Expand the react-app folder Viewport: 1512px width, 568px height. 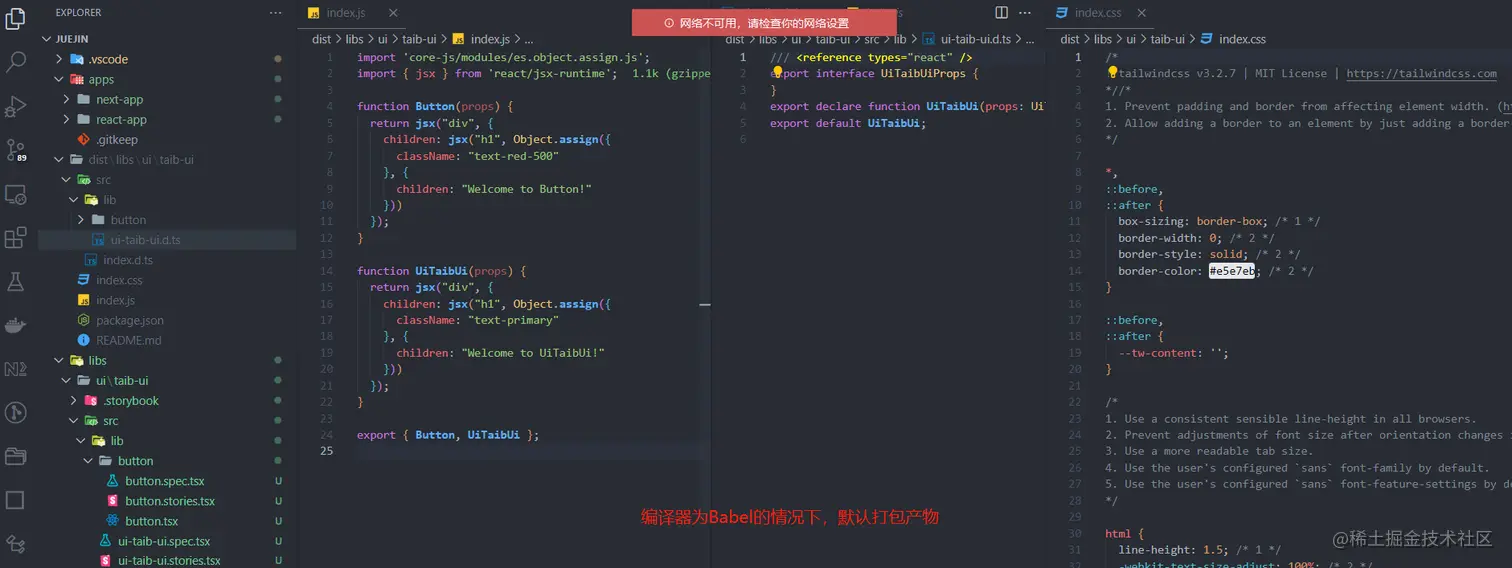tap(67, 119)
